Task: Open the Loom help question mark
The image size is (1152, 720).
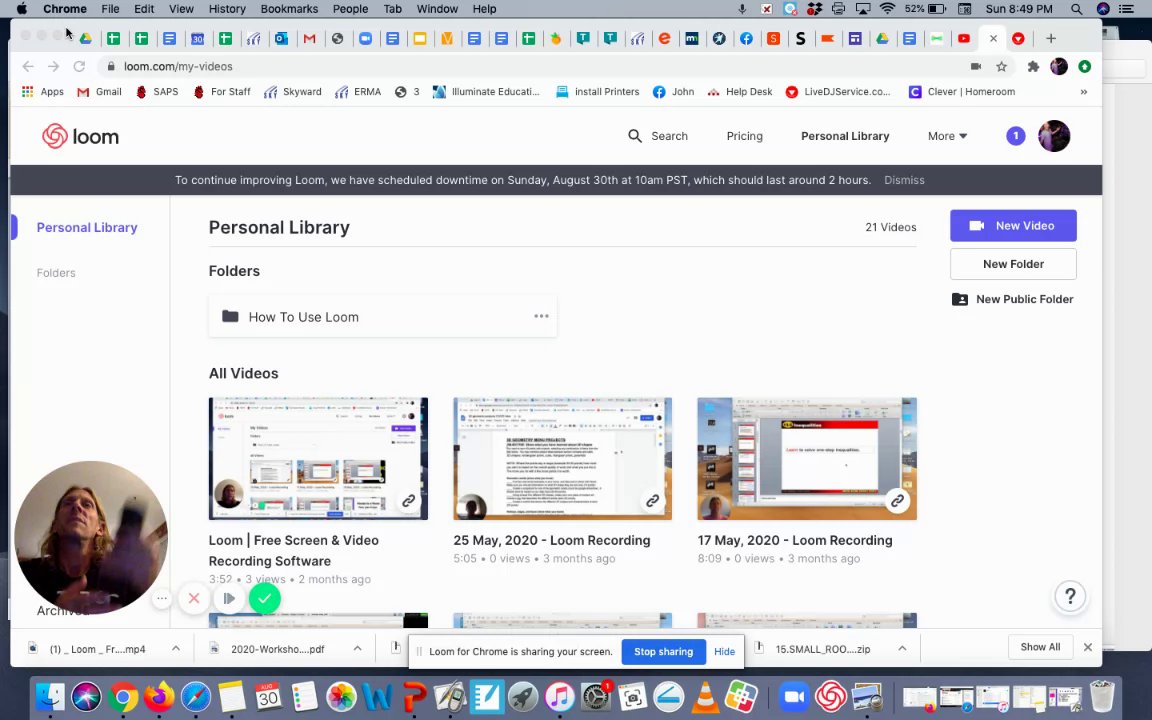Action: pos(1070,596)
